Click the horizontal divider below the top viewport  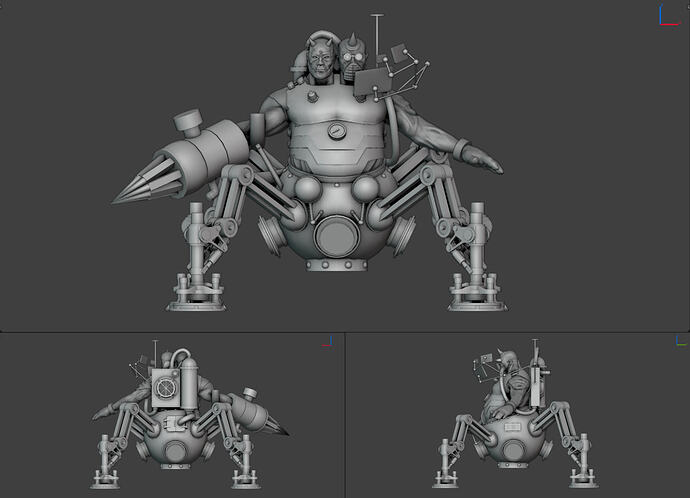(x=345, y=333)
